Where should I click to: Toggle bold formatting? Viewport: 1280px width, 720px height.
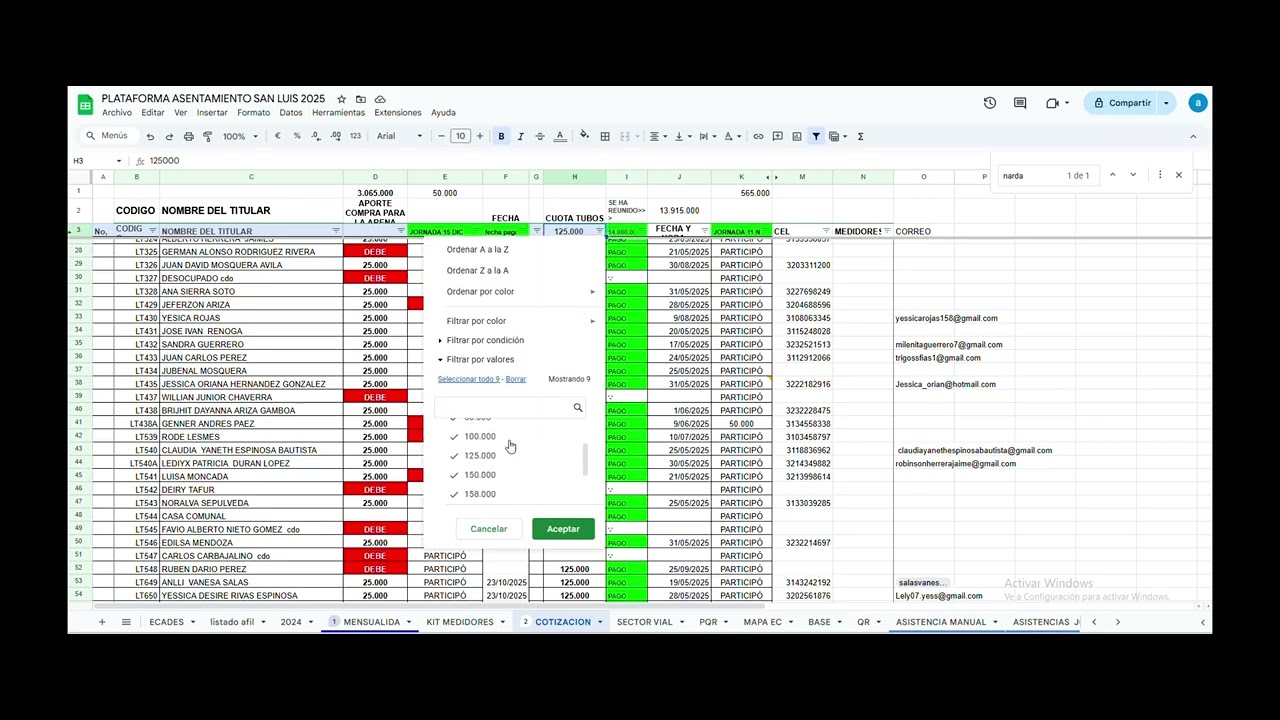click(501, 136)
